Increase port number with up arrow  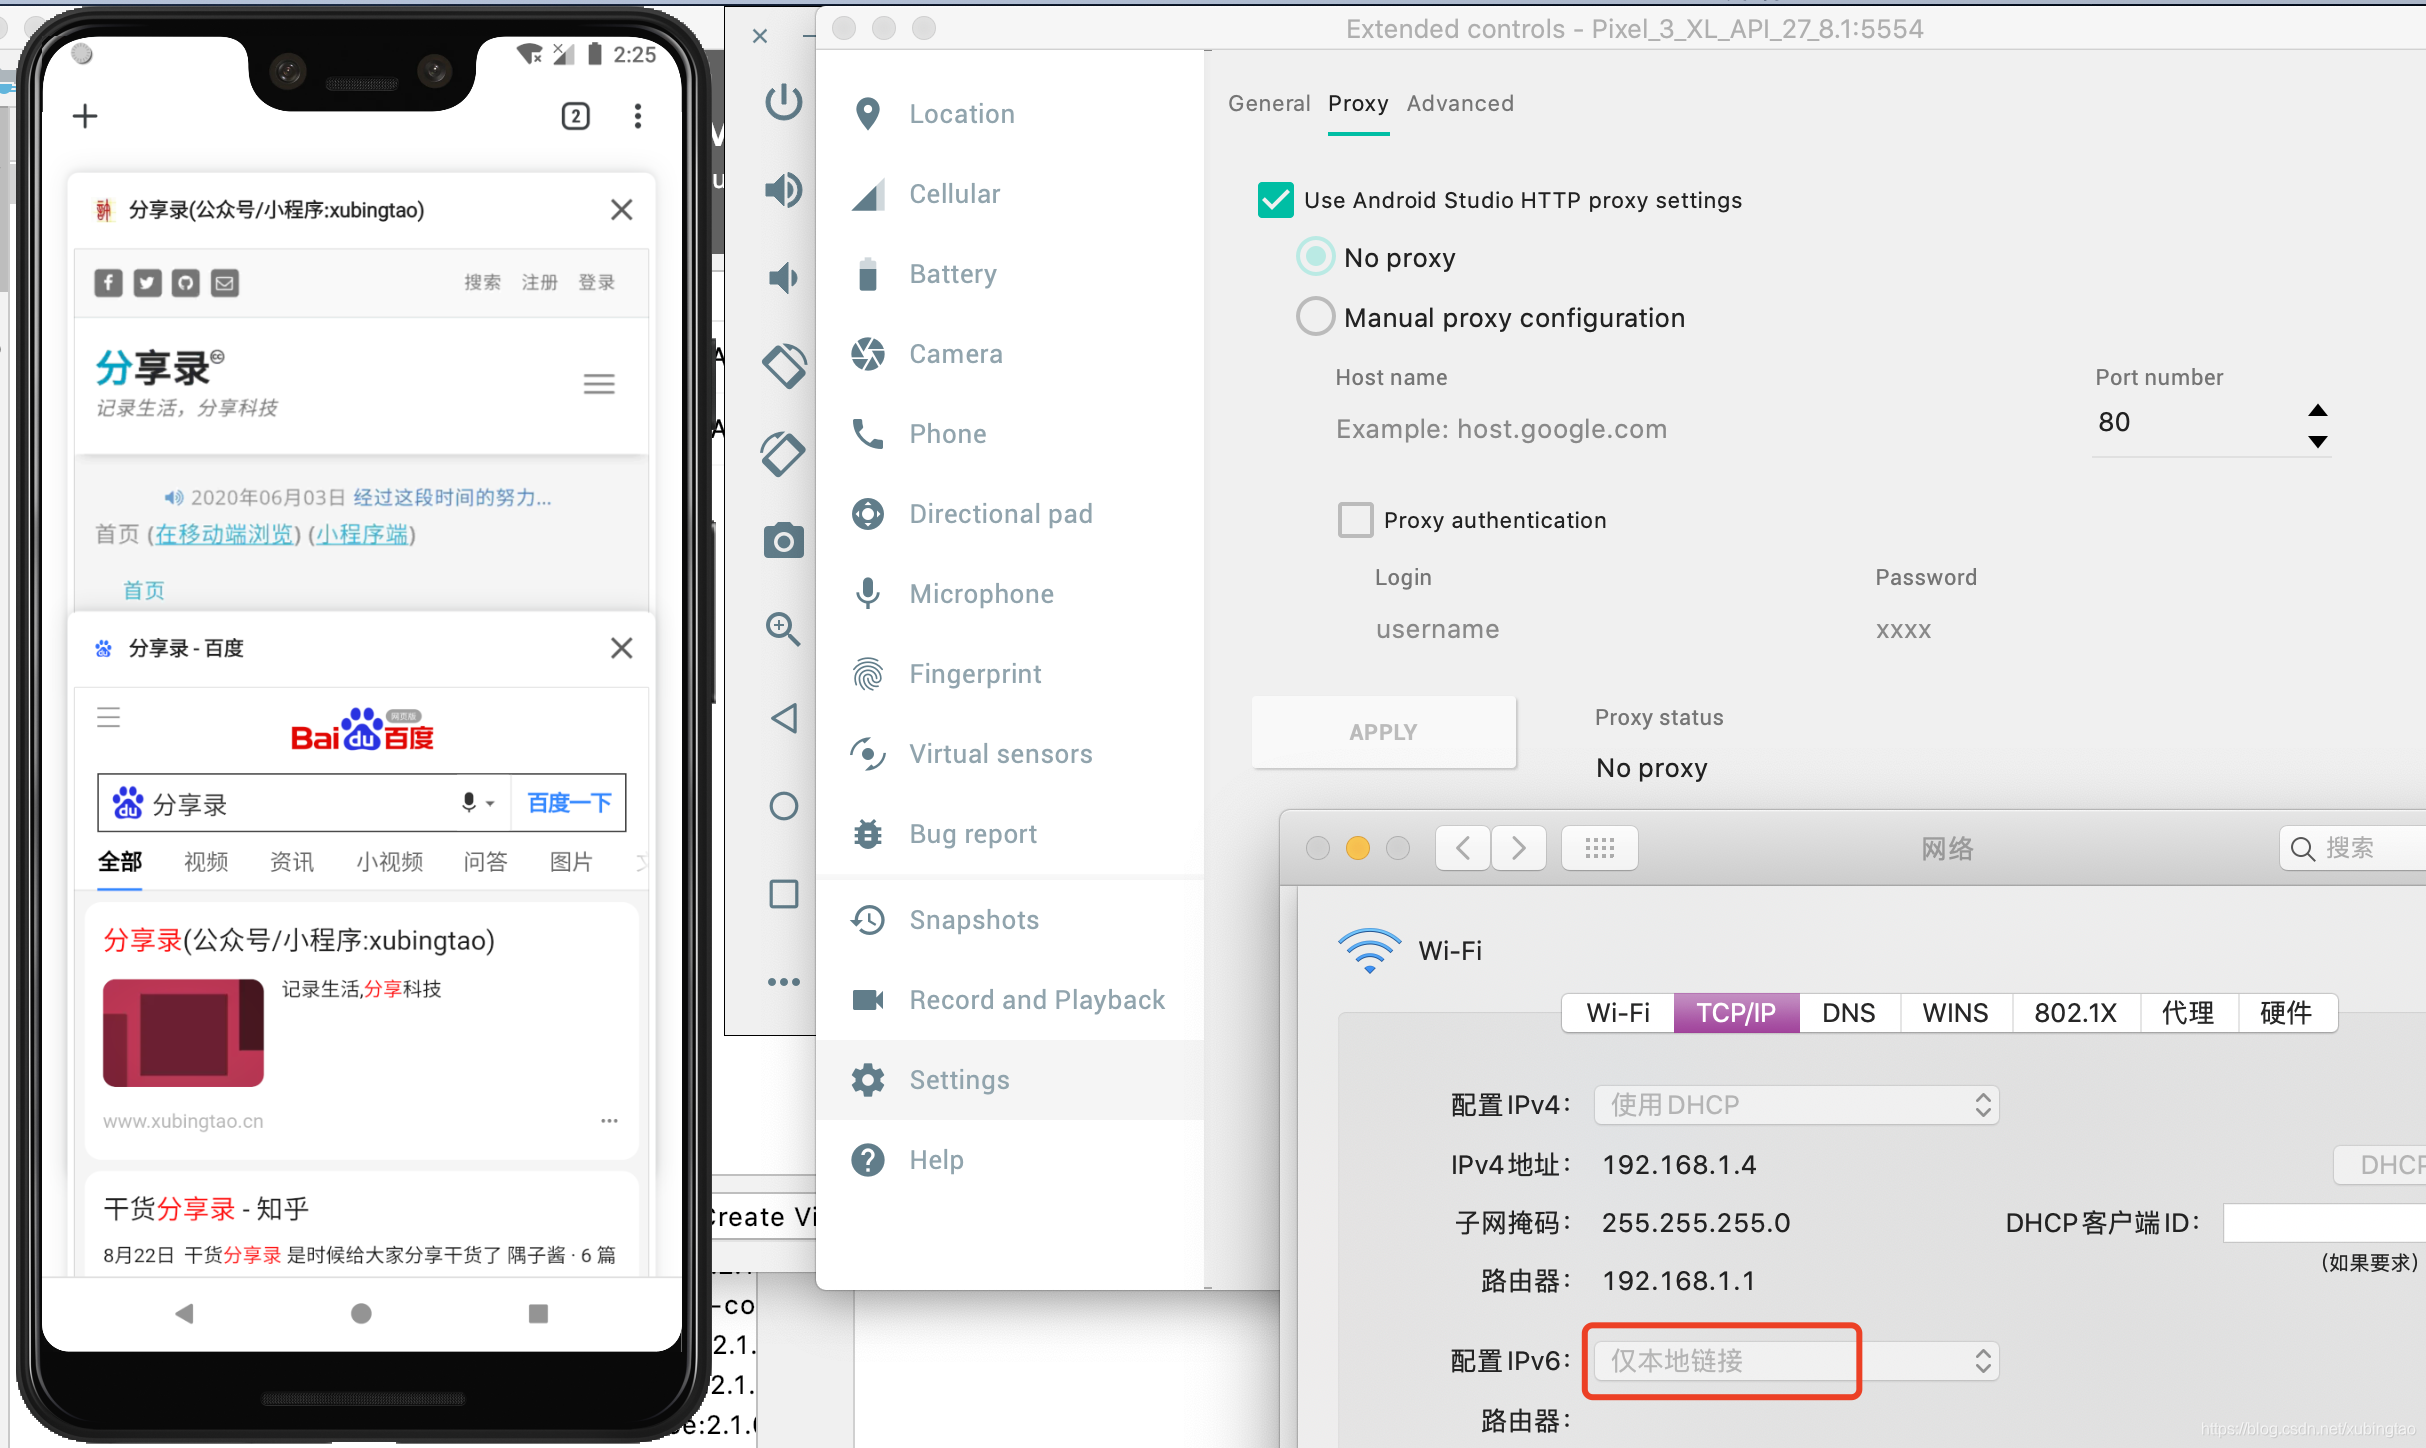pos(2317,410)
